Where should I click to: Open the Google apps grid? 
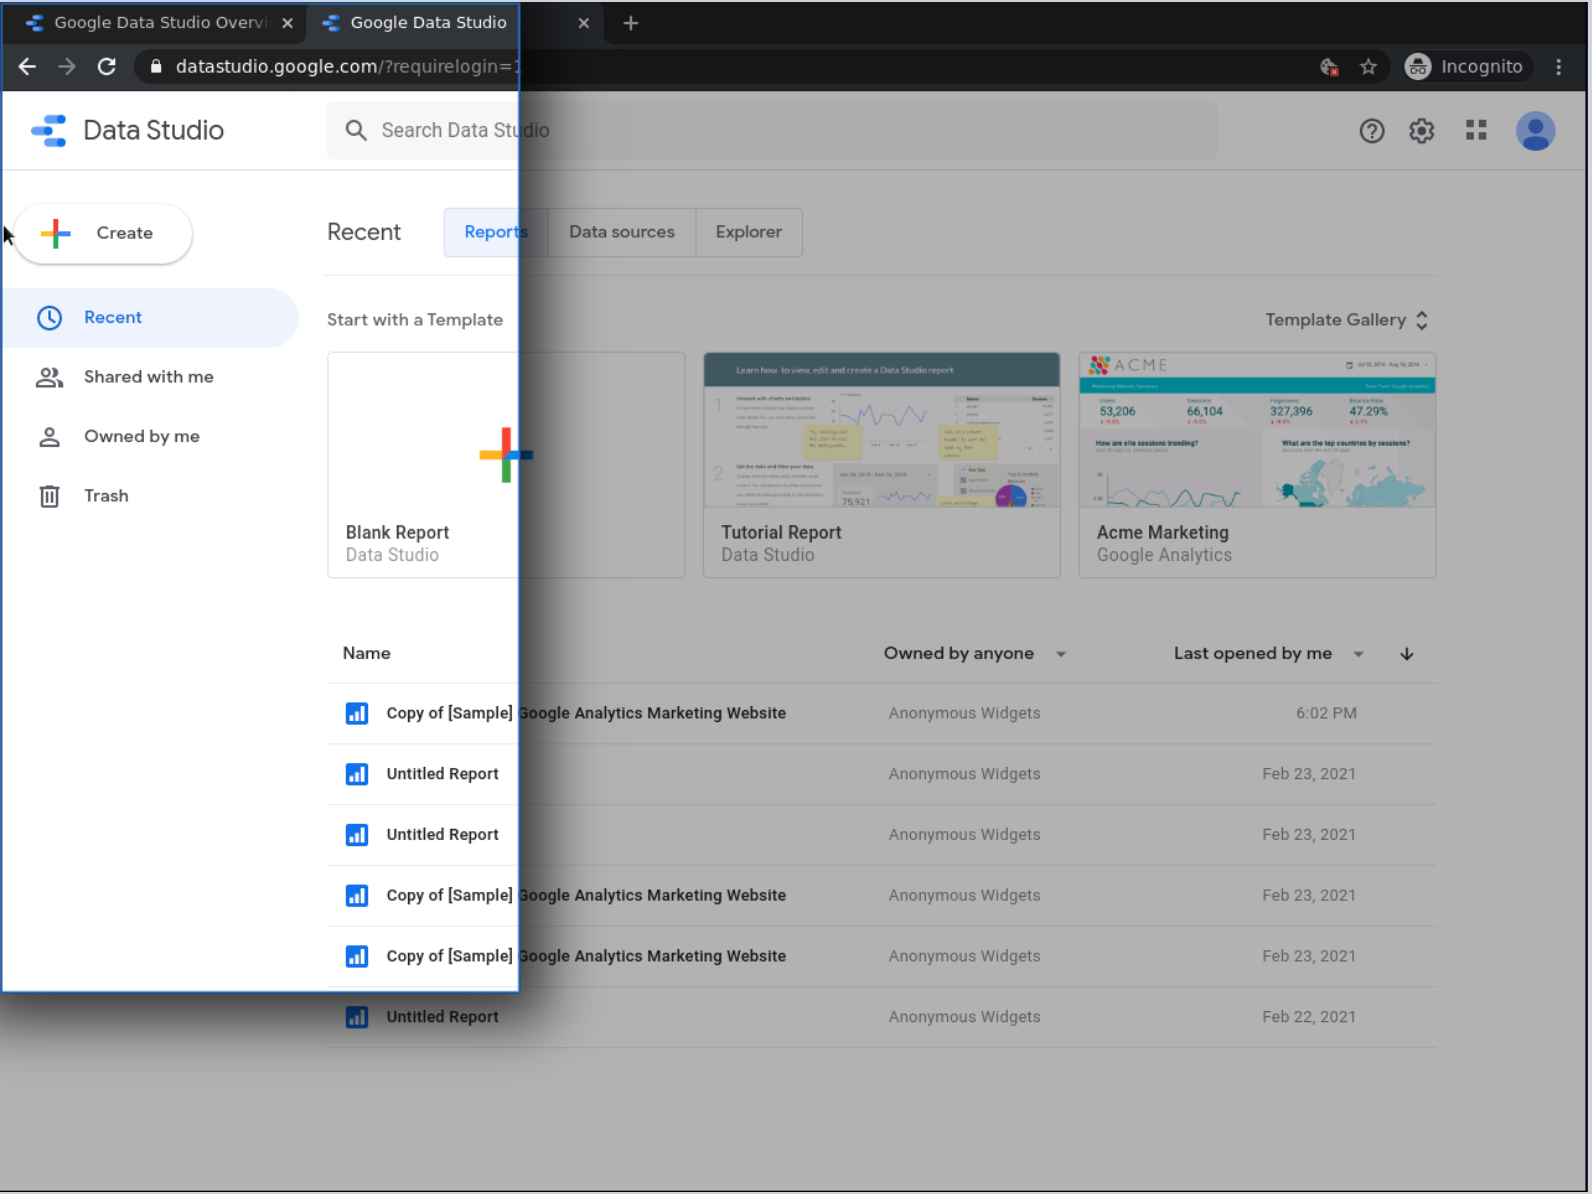click(x=1476, y=130)
